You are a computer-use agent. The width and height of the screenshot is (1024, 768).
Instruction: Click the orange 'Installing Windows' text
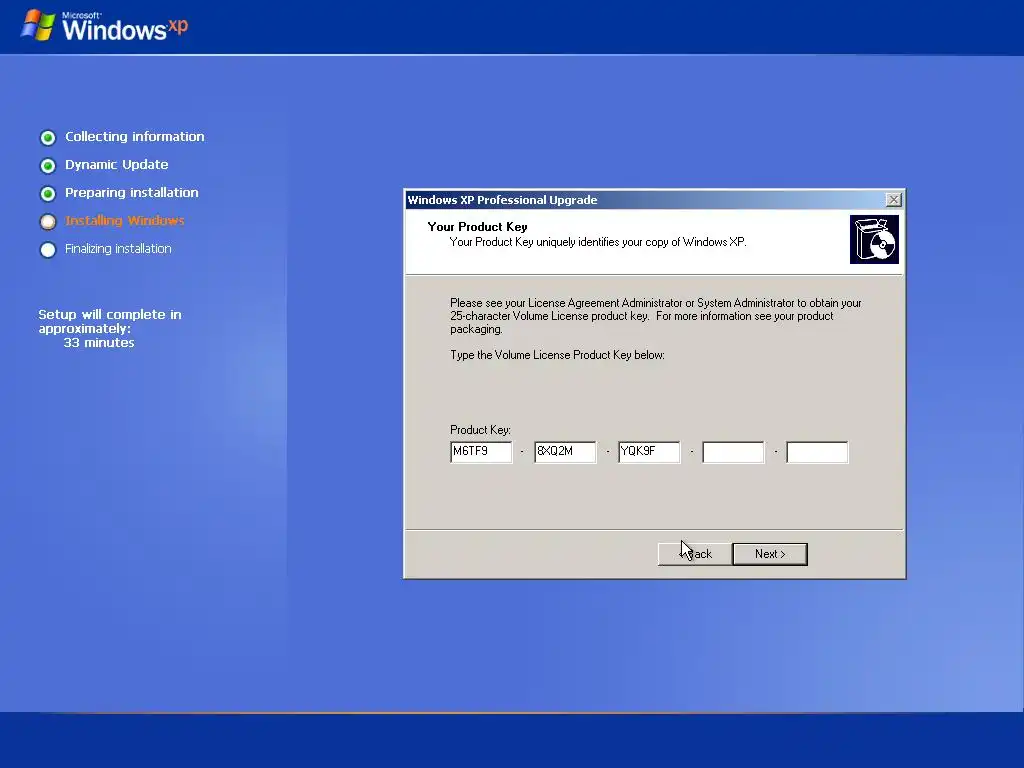(x=125, y=221)
